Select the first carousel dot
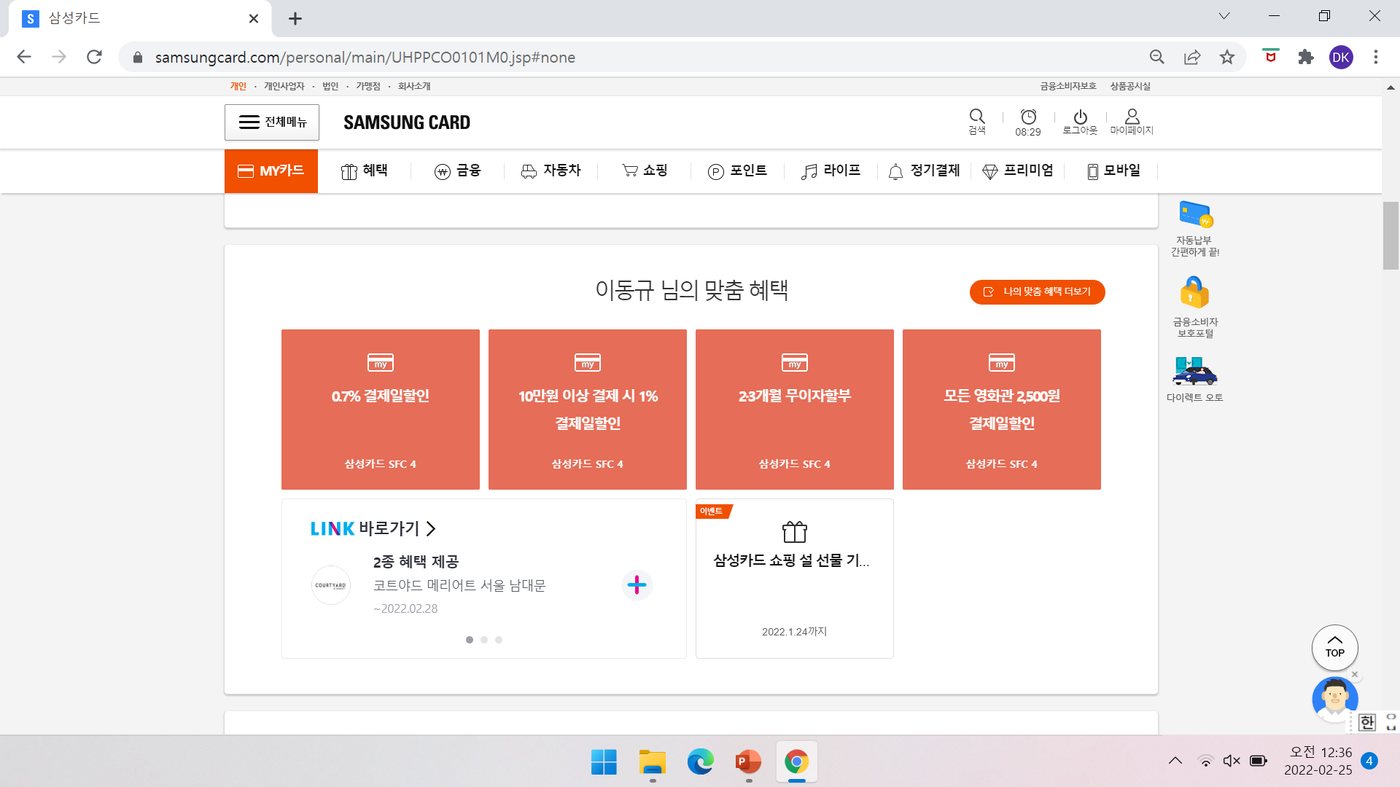 pyautogui.click(x=470, y=639)
